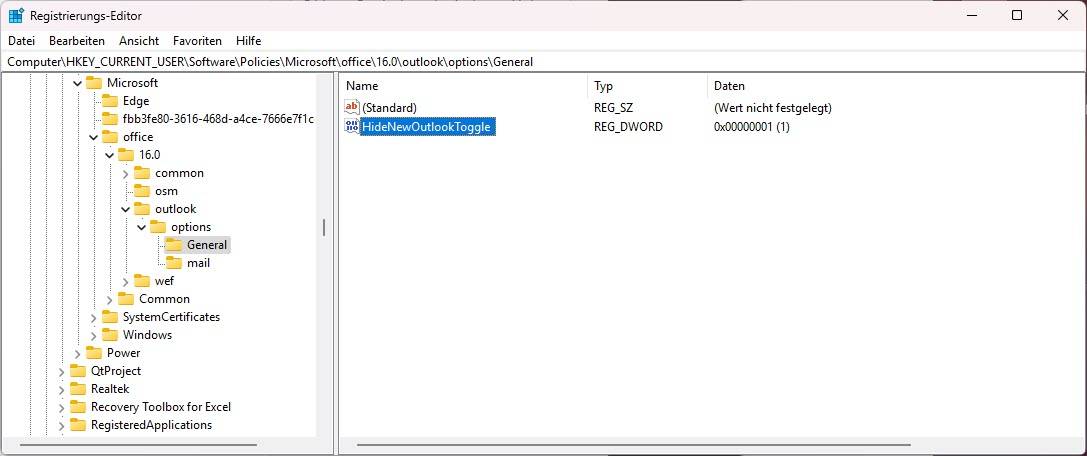Expand the common key under 16.0
The width and height of the screenshot is (1087, 456).
126,173
